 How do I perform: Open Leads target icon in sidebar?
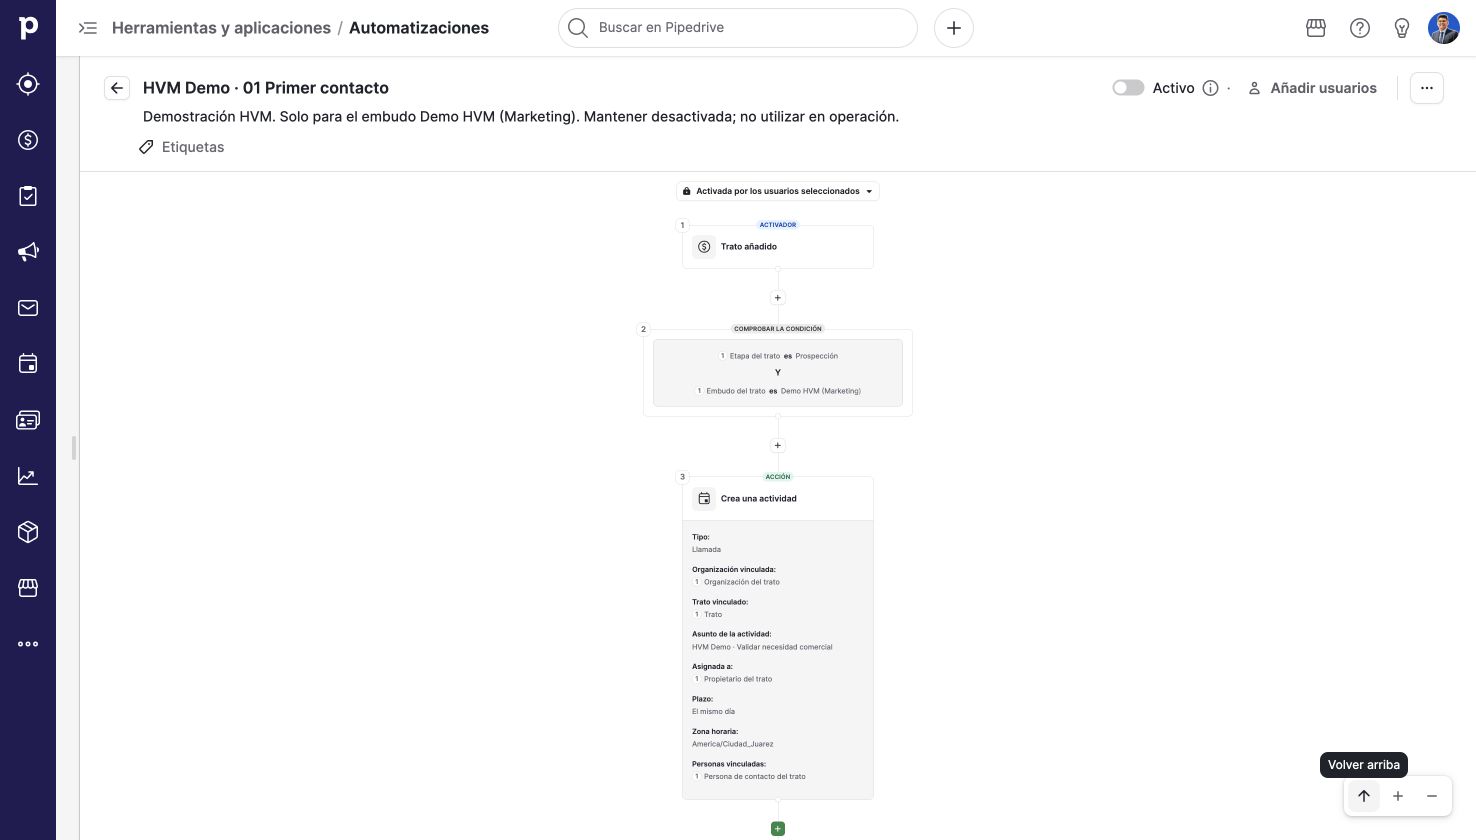click(x=28, y=84)
